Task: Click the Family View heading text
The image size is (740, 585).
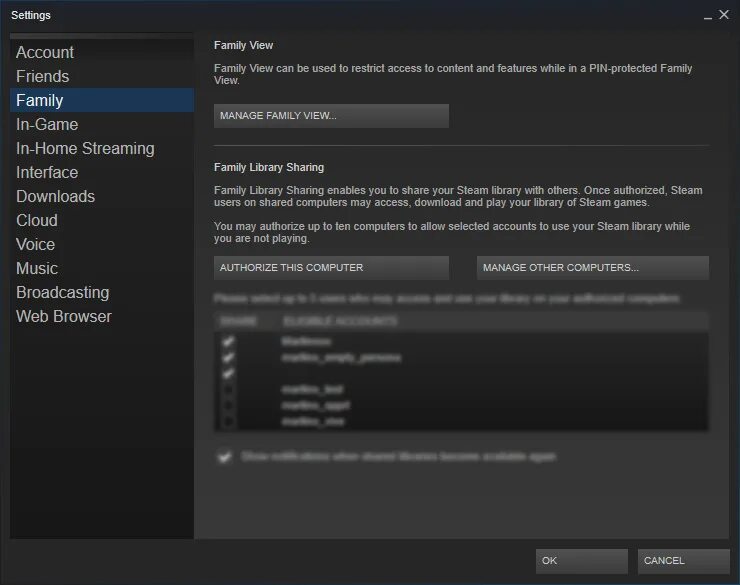Action: coord(244,45)
